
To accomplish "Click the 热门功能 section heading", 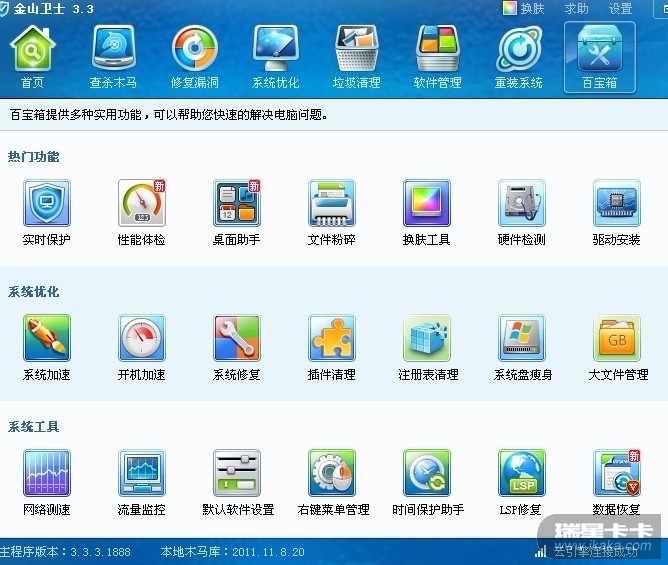I will click(34, 157).
